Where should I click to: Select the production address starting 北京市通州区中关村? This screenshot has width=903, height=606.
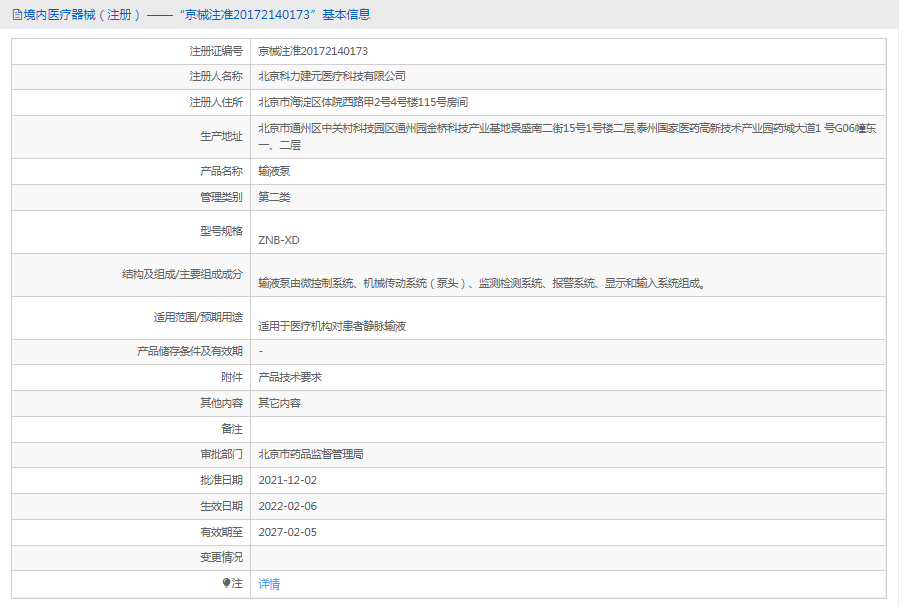pyautogui.click(x=567, y=137)
